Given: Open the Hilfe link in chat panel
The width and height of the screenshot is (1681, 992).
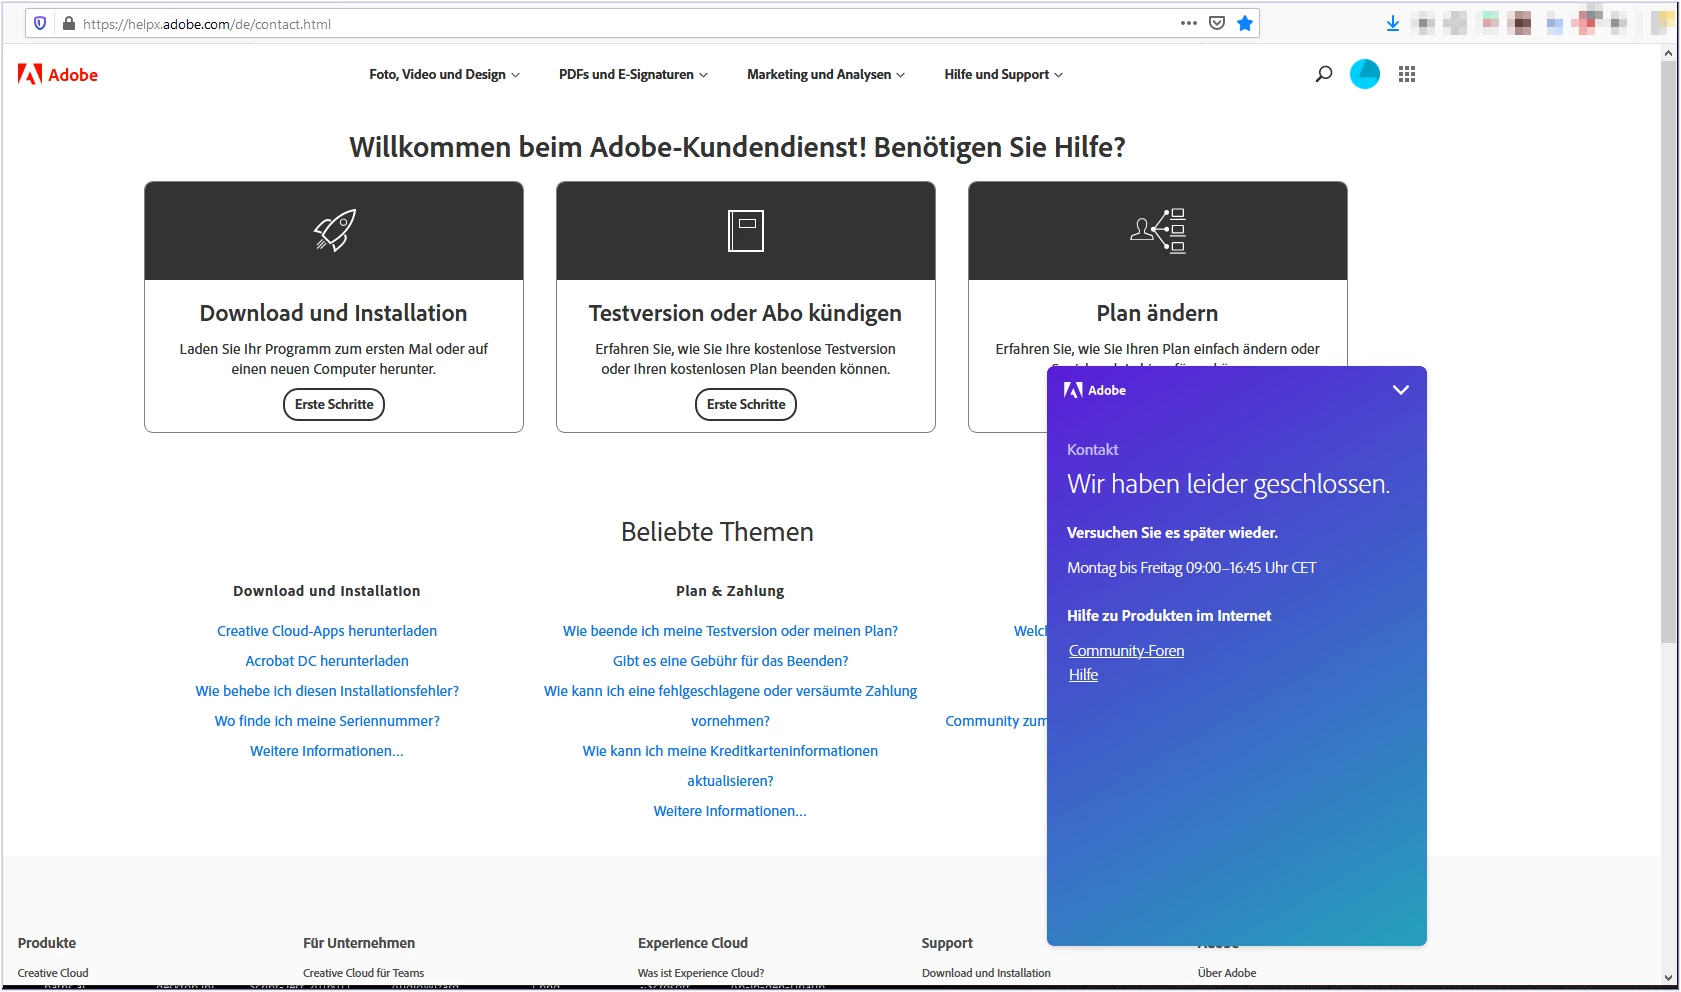Looking at the screenshot, I should tap(1083, 675).
